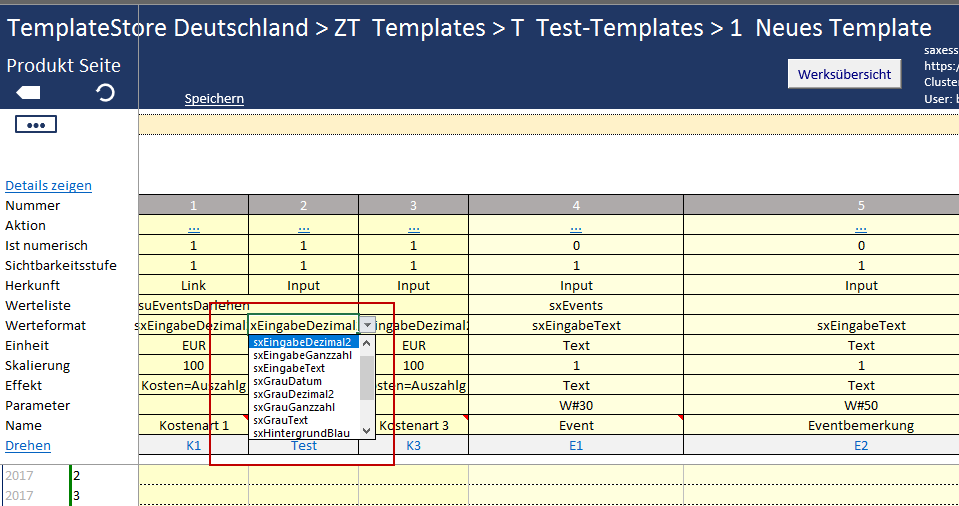Open the Werteformat dropdown arrow

click(x=367, y=325)
